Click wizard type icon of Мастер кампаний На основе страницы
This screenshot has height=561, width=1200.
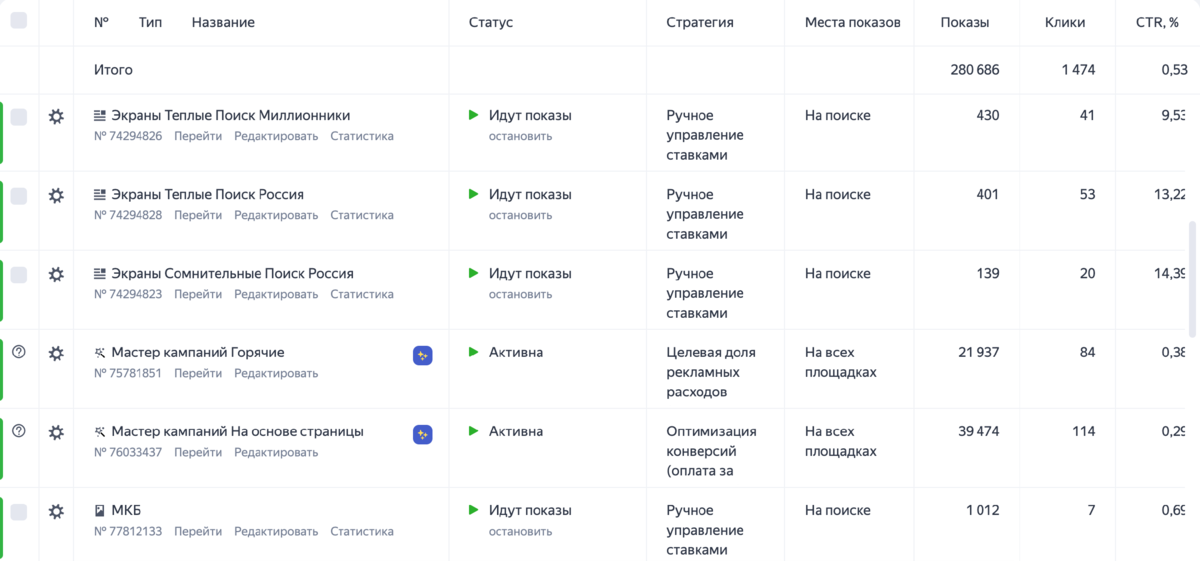pyautogui.click(x=100, y=432)
